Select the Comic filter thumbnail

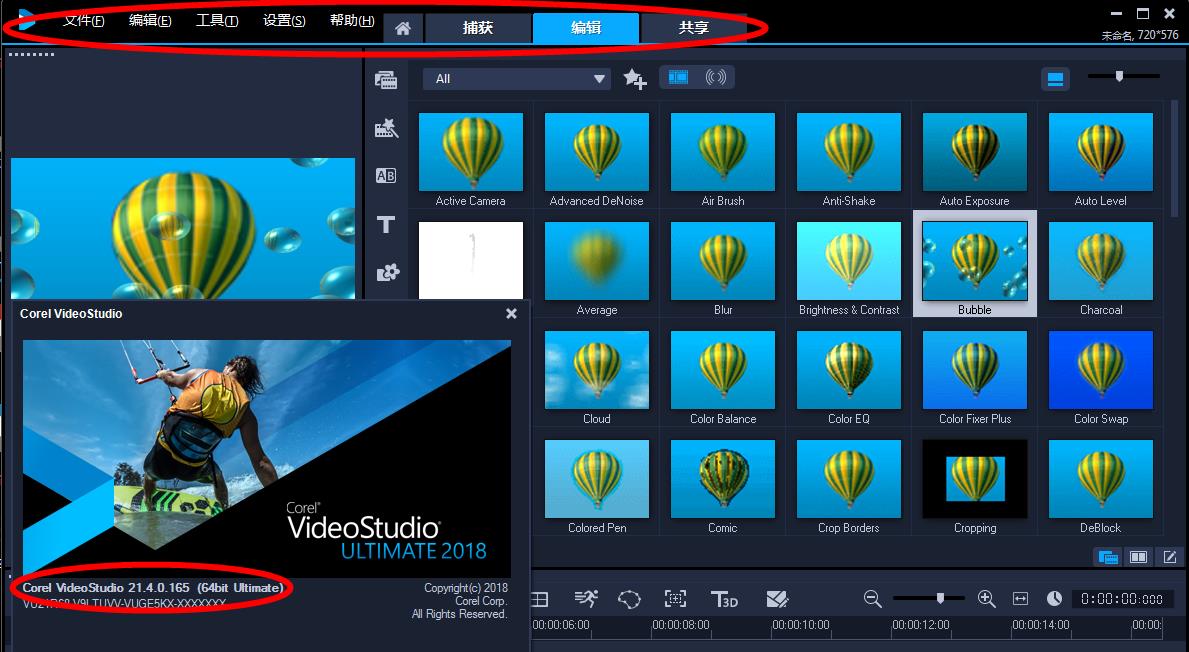(723, 479)
